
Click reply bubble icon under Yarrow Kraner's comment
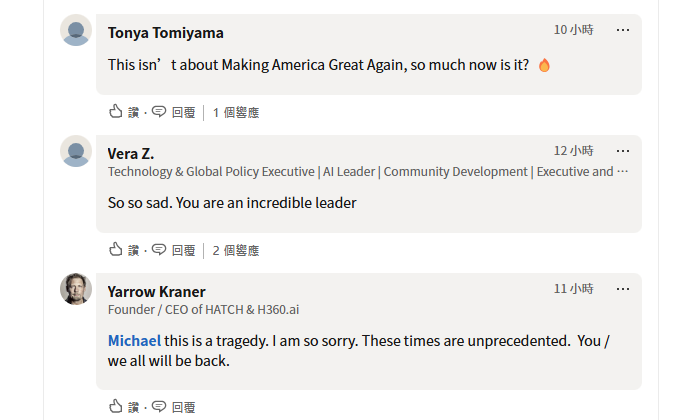coord(159,406)
